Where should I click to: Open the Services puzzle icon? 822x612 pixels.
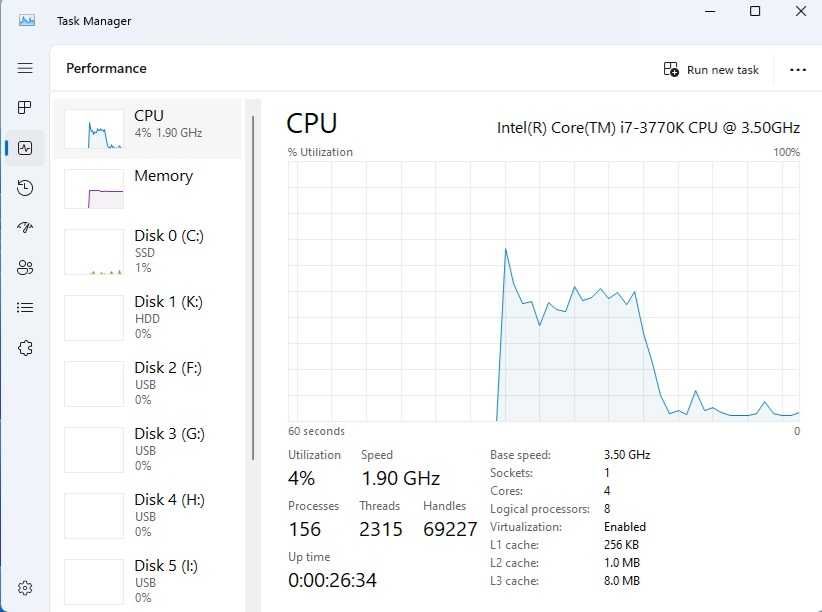[25, 348]
